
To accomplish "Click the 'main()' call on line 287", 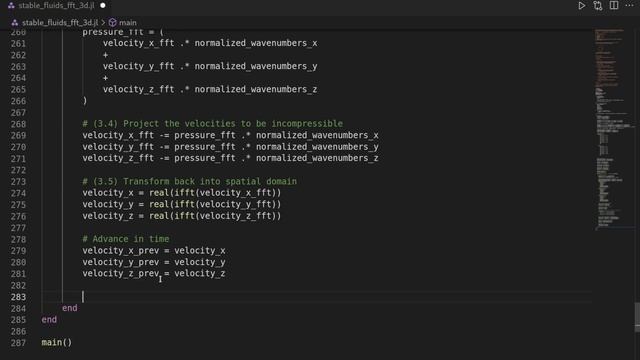I will (x=57, y=342).
